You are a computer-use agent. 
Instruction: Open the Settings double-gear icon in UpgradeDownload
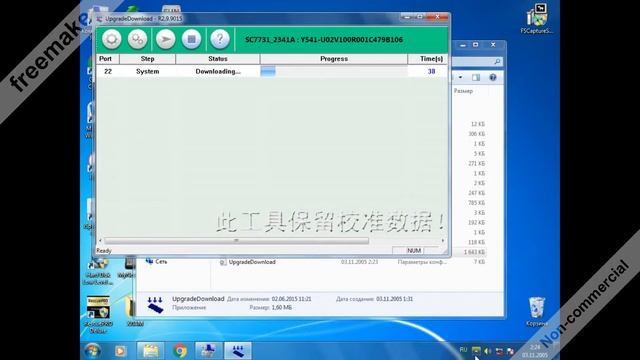click(137, 39)
